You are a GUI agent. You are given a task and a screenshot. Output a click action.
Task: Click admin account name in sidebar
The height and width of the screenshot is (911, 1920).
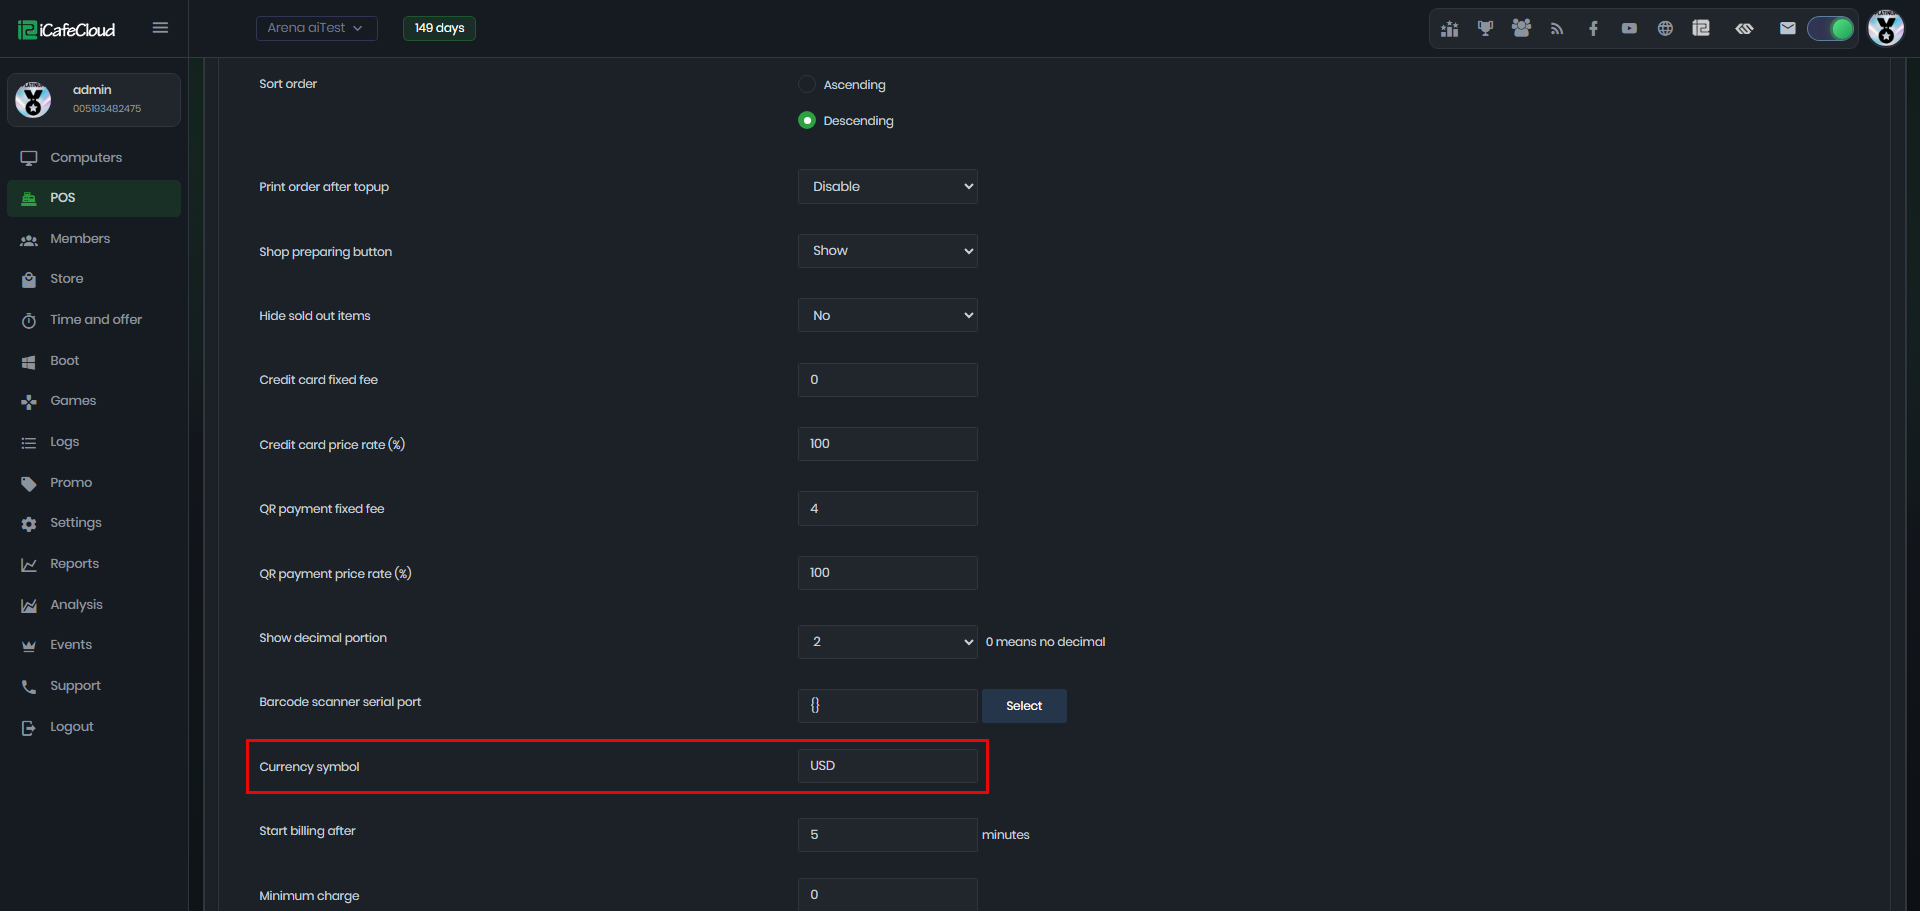(92, 90)
